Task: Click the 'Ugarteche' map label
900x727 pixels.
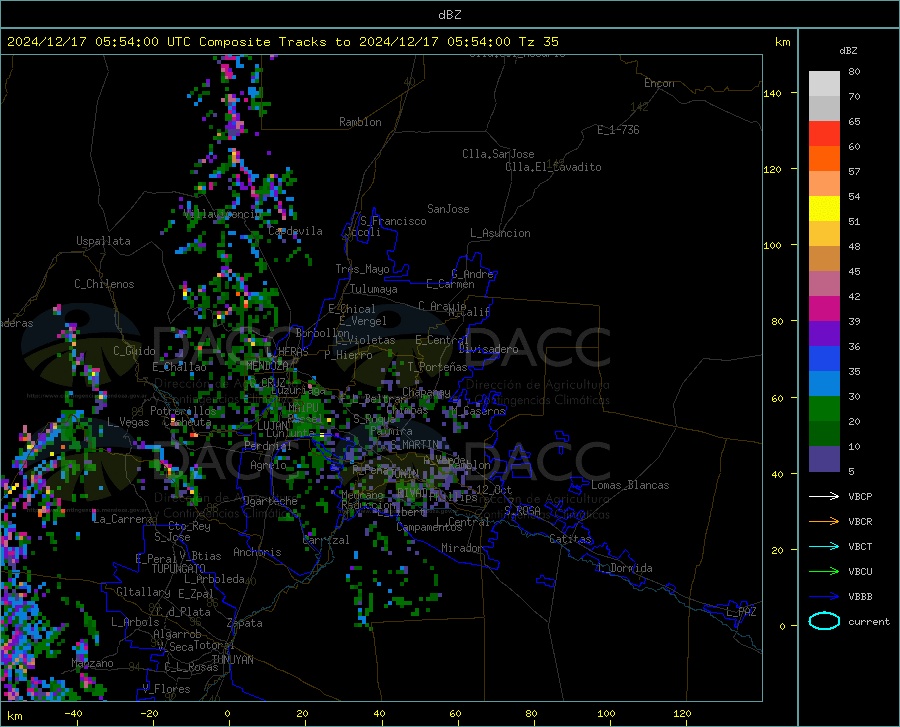Action: point(270,501)
